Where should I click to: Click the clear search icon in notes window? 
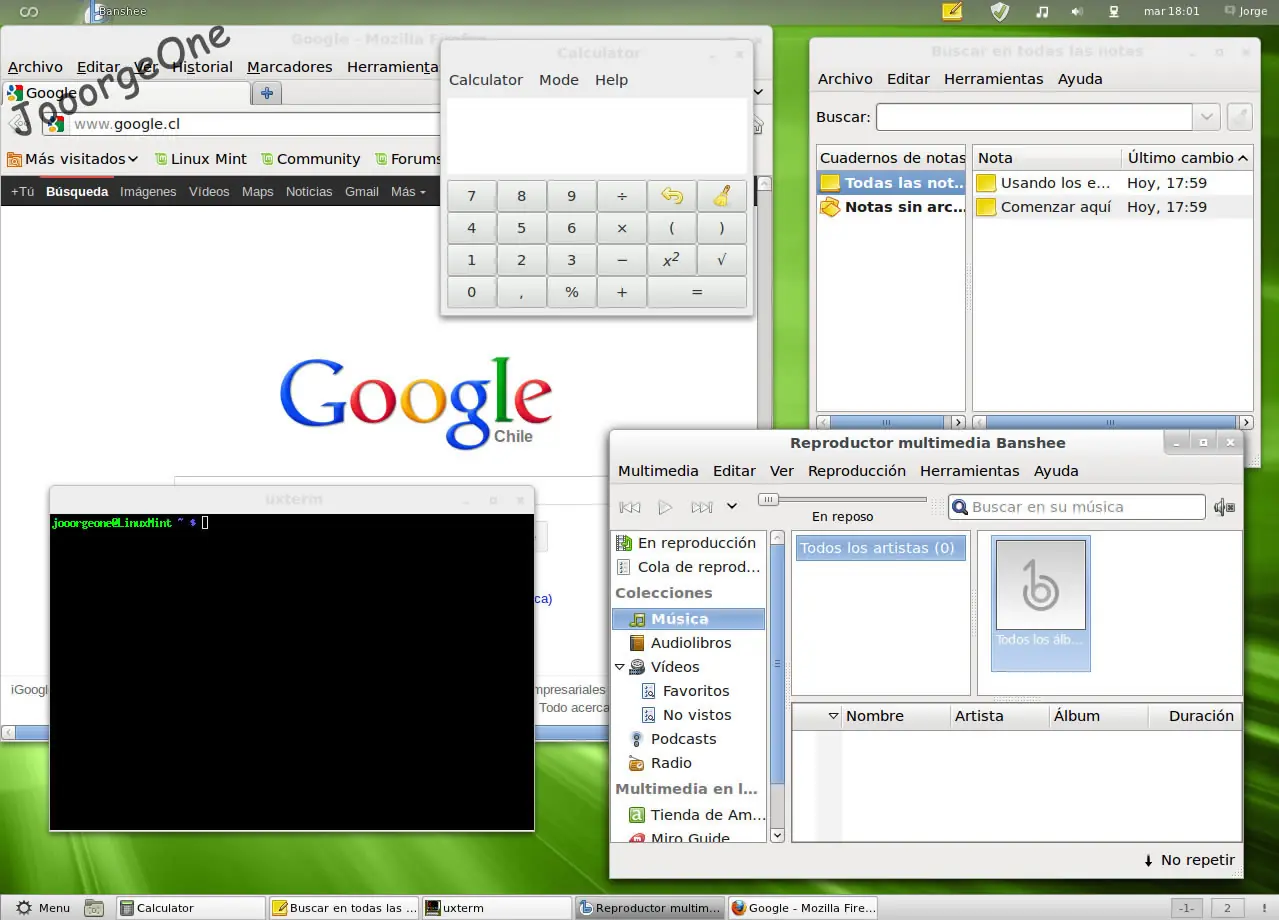coord(1239,117)
